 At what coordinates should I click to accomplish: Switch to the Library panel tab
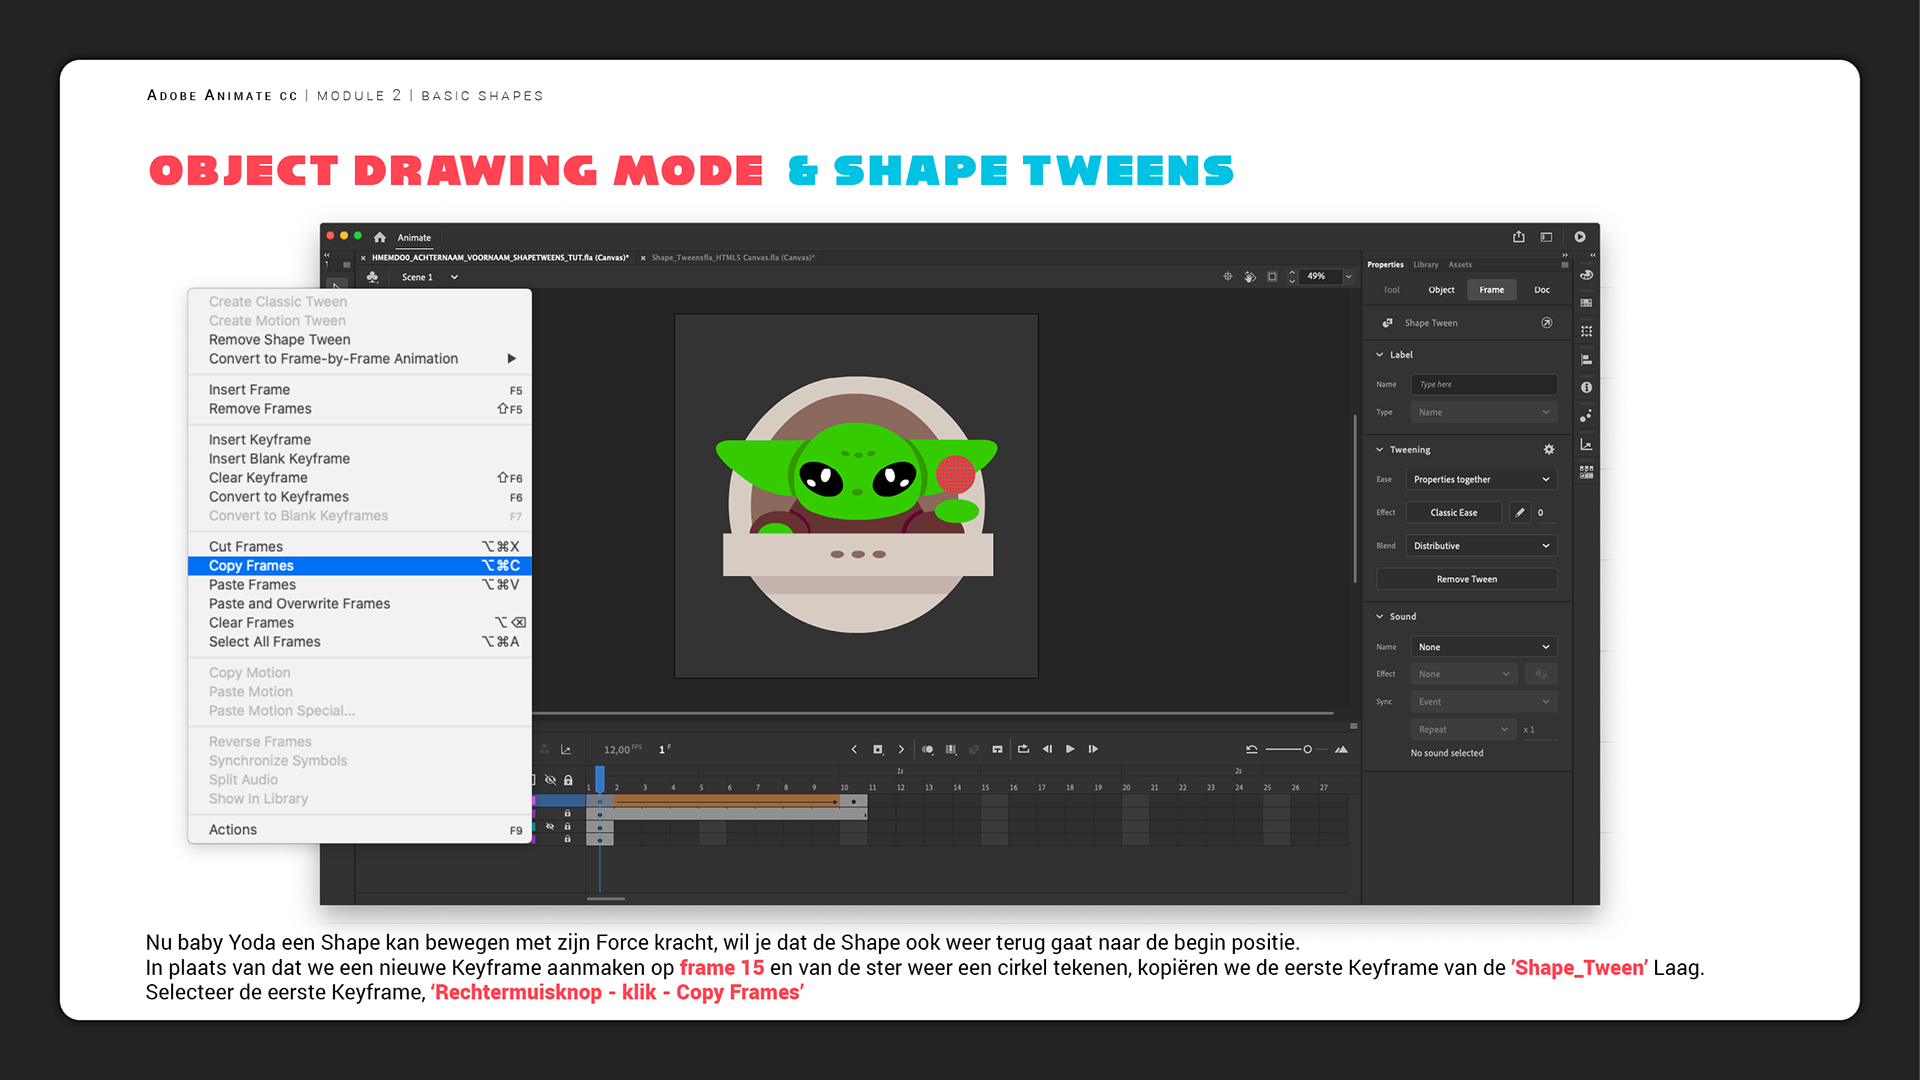tap(1425, 265)
